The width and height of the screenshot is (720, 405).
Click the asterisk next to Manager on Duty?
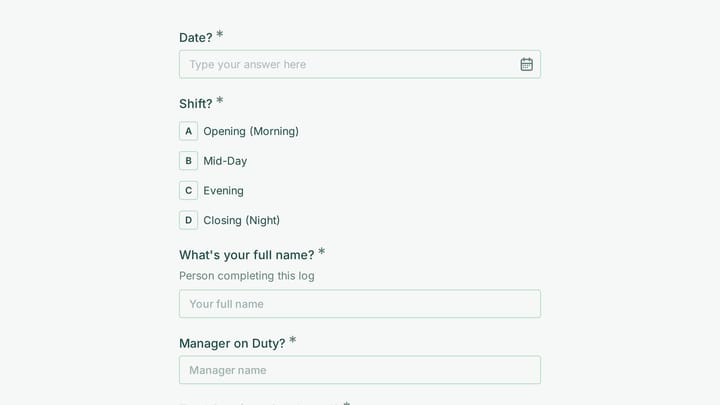pyautogui.click(x=292, y=340)
